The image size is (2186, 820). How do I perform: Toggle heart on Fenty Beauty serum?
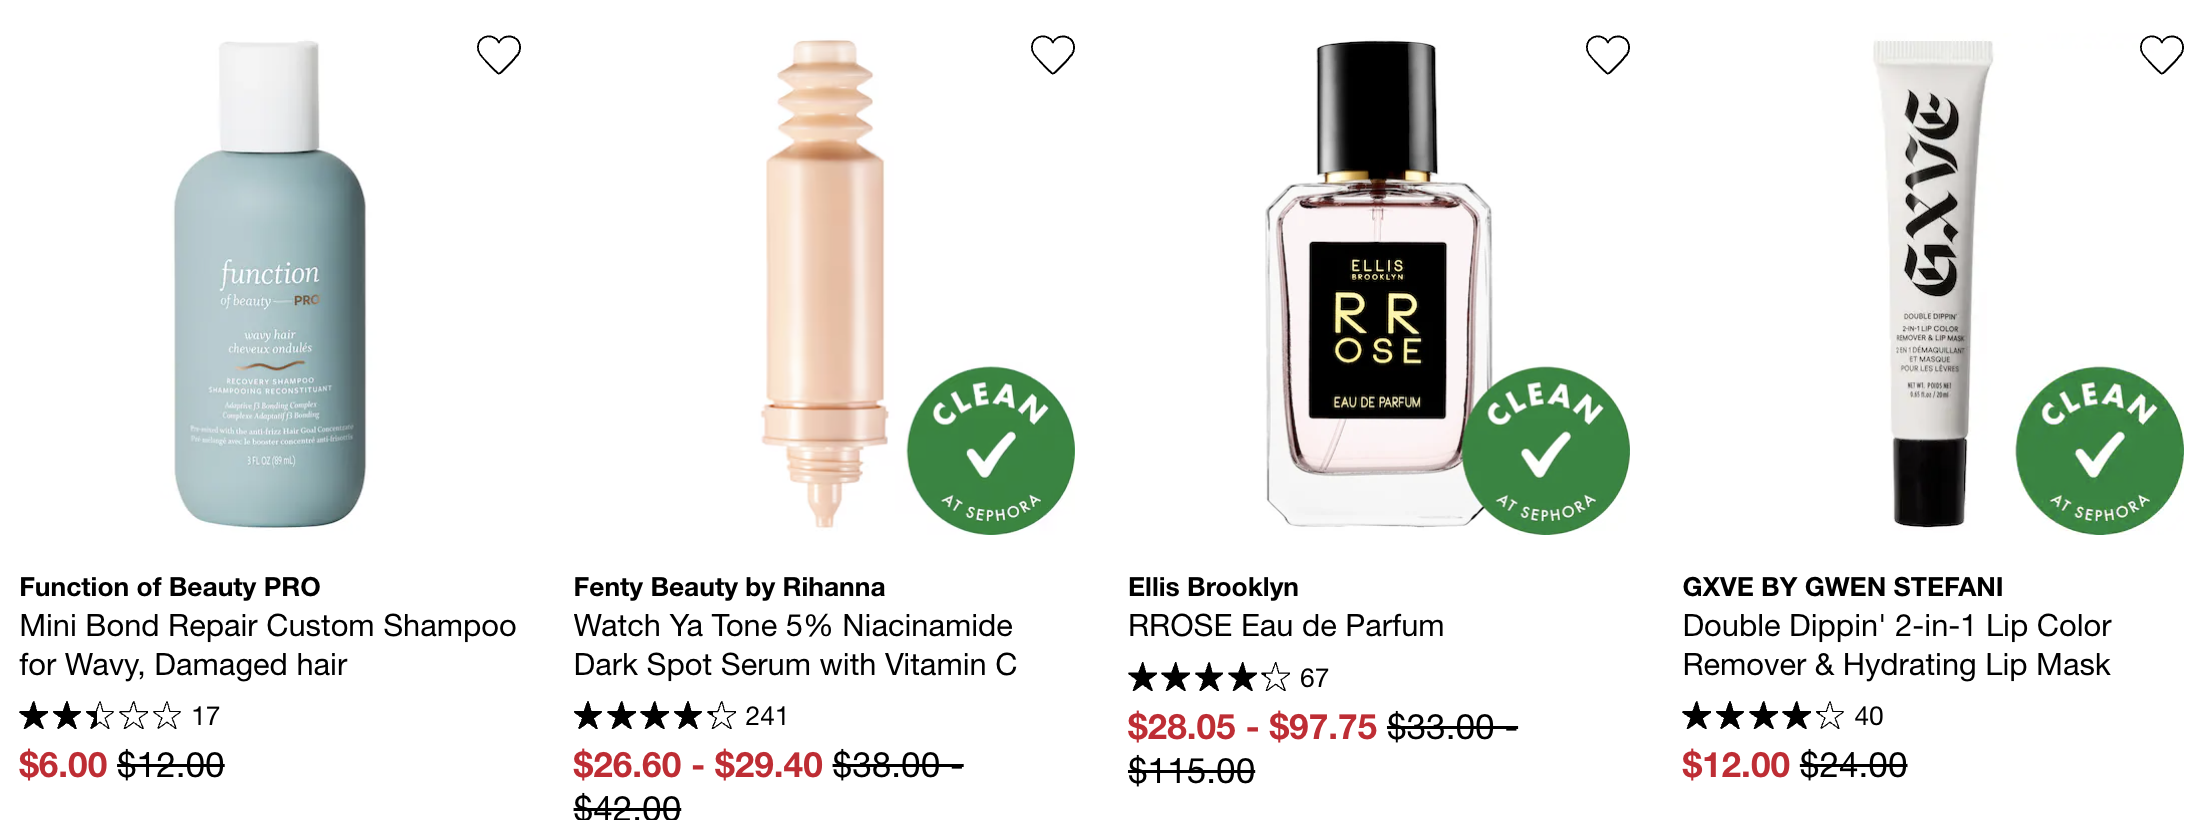1052,54
